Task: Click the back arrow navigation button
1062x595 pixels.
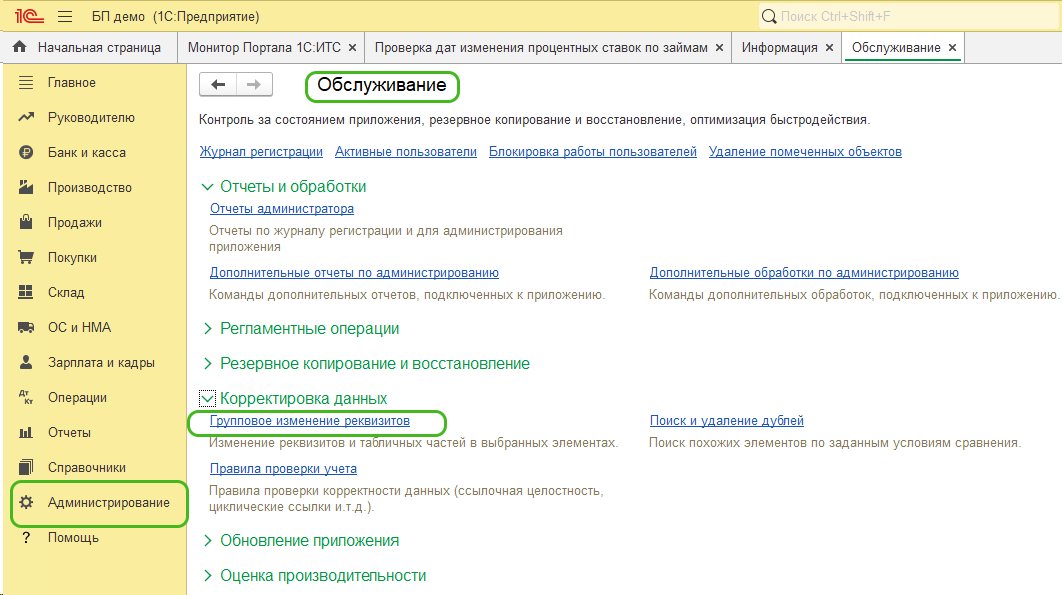Action: coord(218,85)
